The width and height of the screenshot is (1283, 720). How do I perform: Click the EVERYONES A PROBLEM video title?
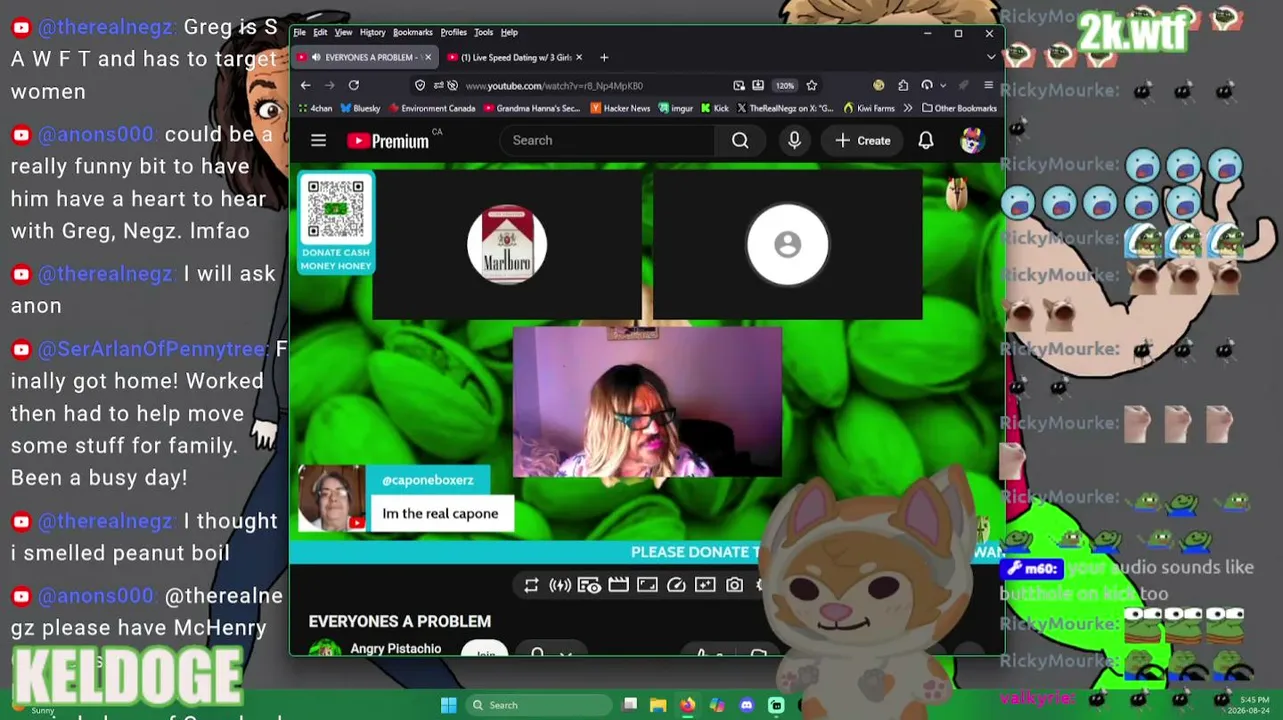point(399,621)
